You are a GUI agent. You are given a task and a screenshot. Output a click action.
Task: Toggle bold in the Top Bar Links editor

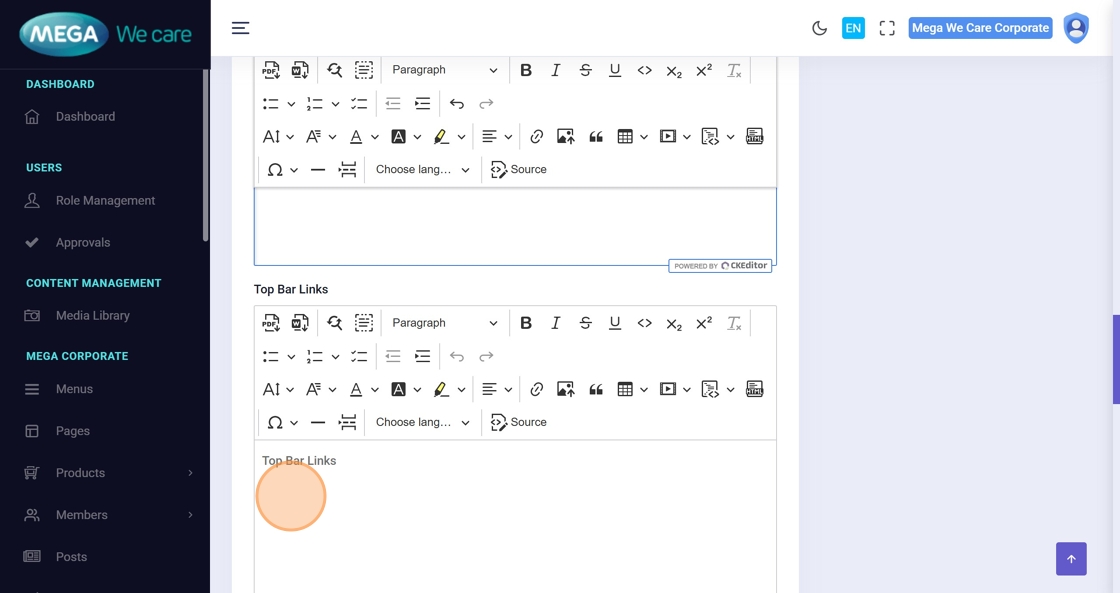coord(526,323)
